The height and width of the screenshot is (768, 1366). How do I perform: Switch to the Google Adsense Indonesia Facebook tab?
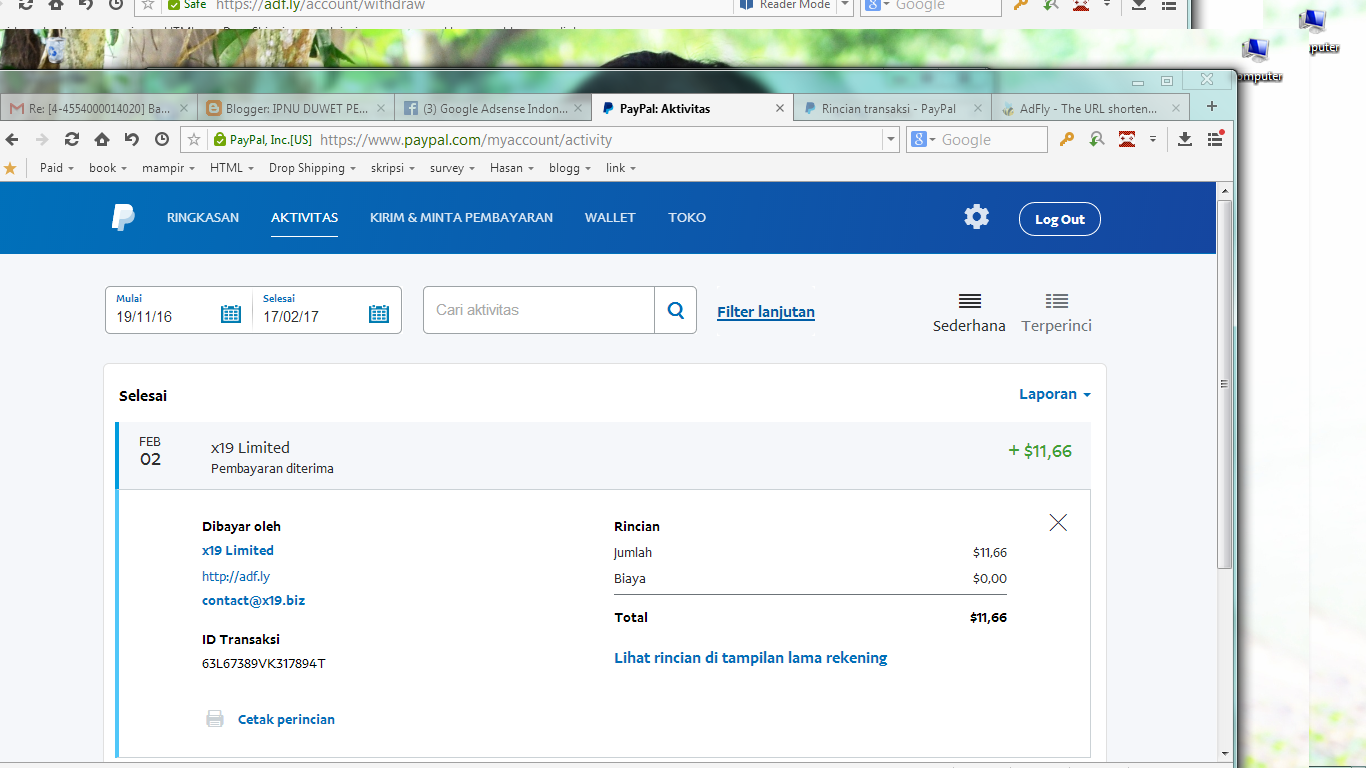494,108
